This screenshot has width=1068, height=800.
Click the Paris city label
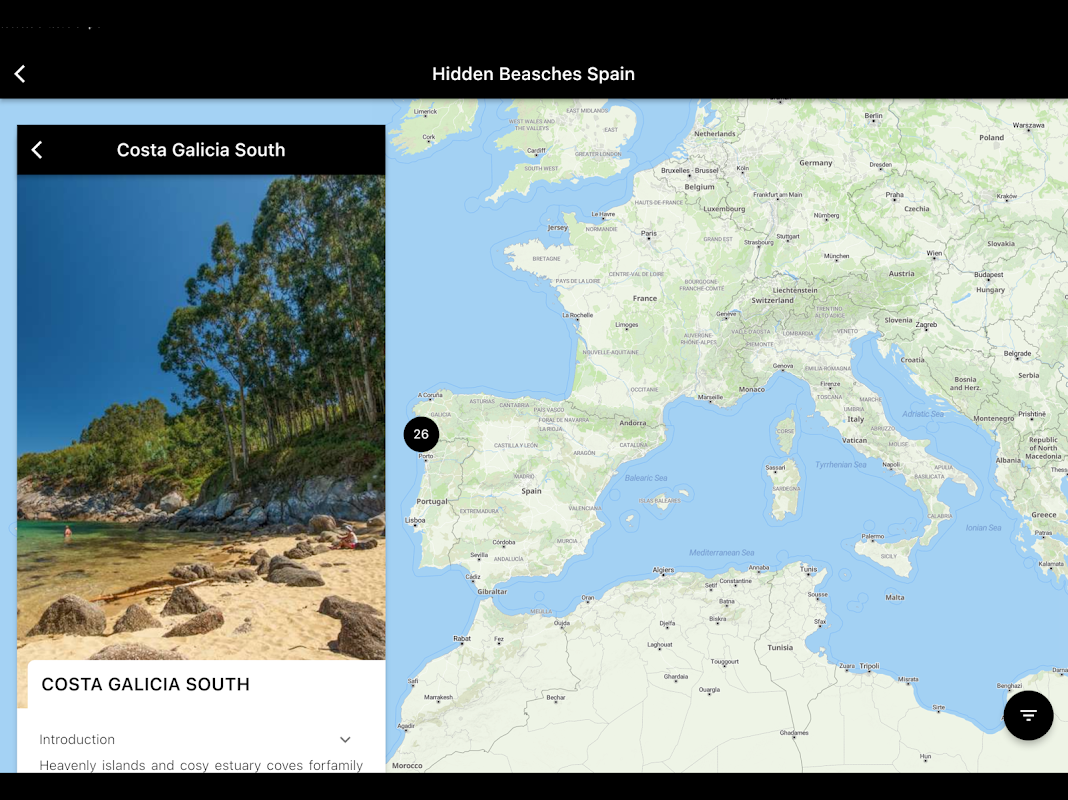coord(648,234)
